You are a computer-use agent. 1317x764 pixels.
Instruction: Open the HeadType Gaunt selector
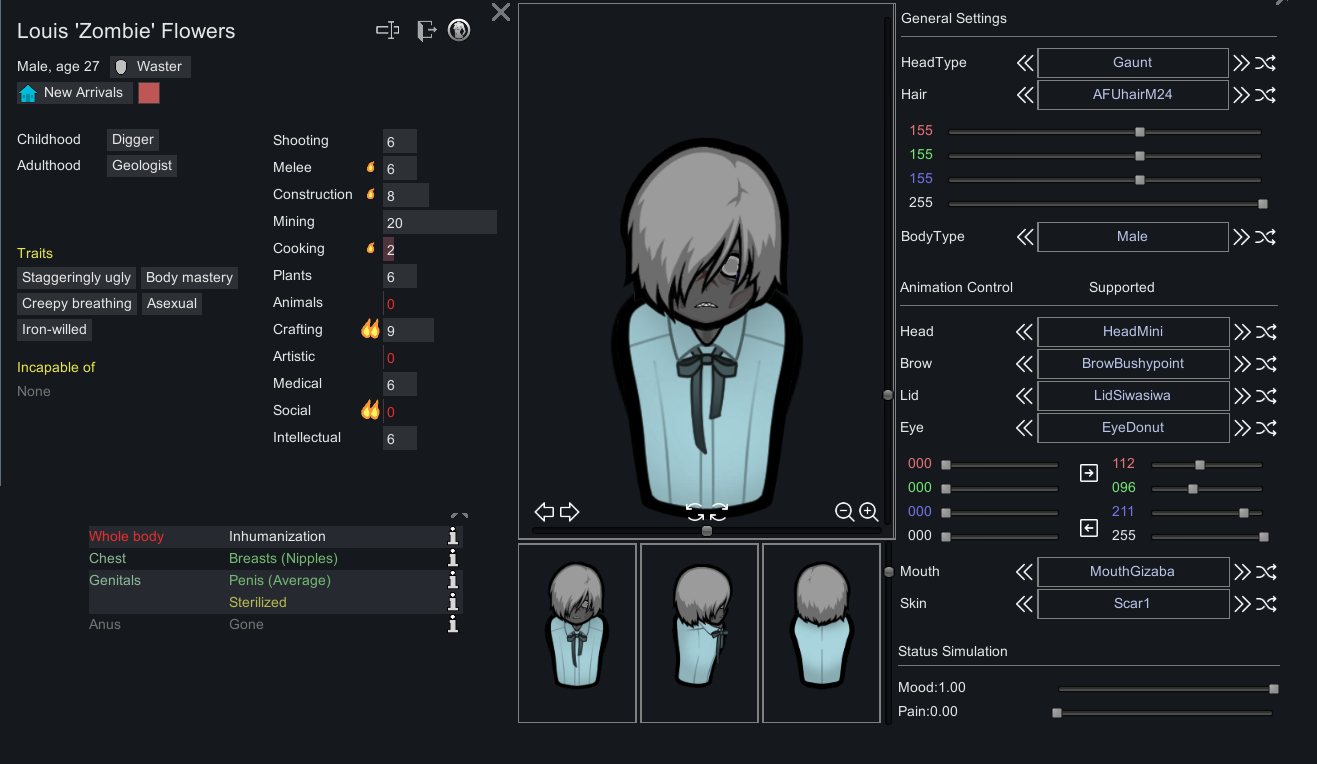click(1133, 63)
